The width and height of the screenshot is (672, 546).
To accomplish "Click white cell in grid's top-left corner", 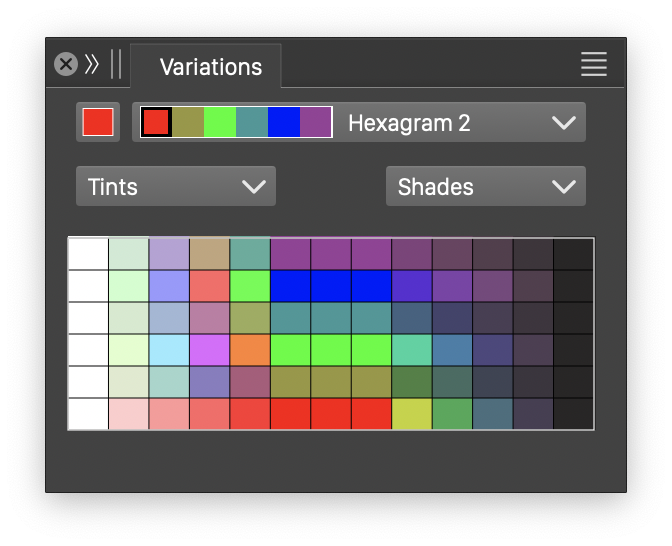I will coord(88,254).
